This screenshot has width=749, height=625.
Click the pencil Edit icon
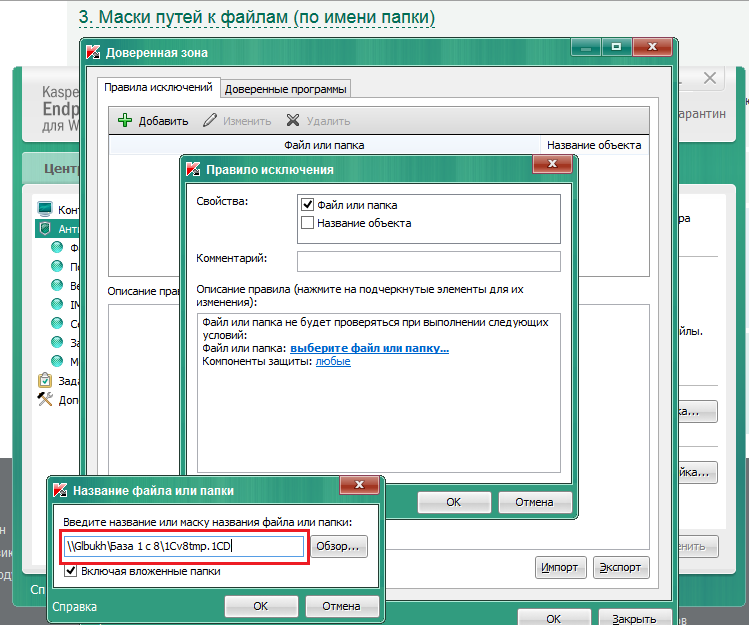point(210,120)
